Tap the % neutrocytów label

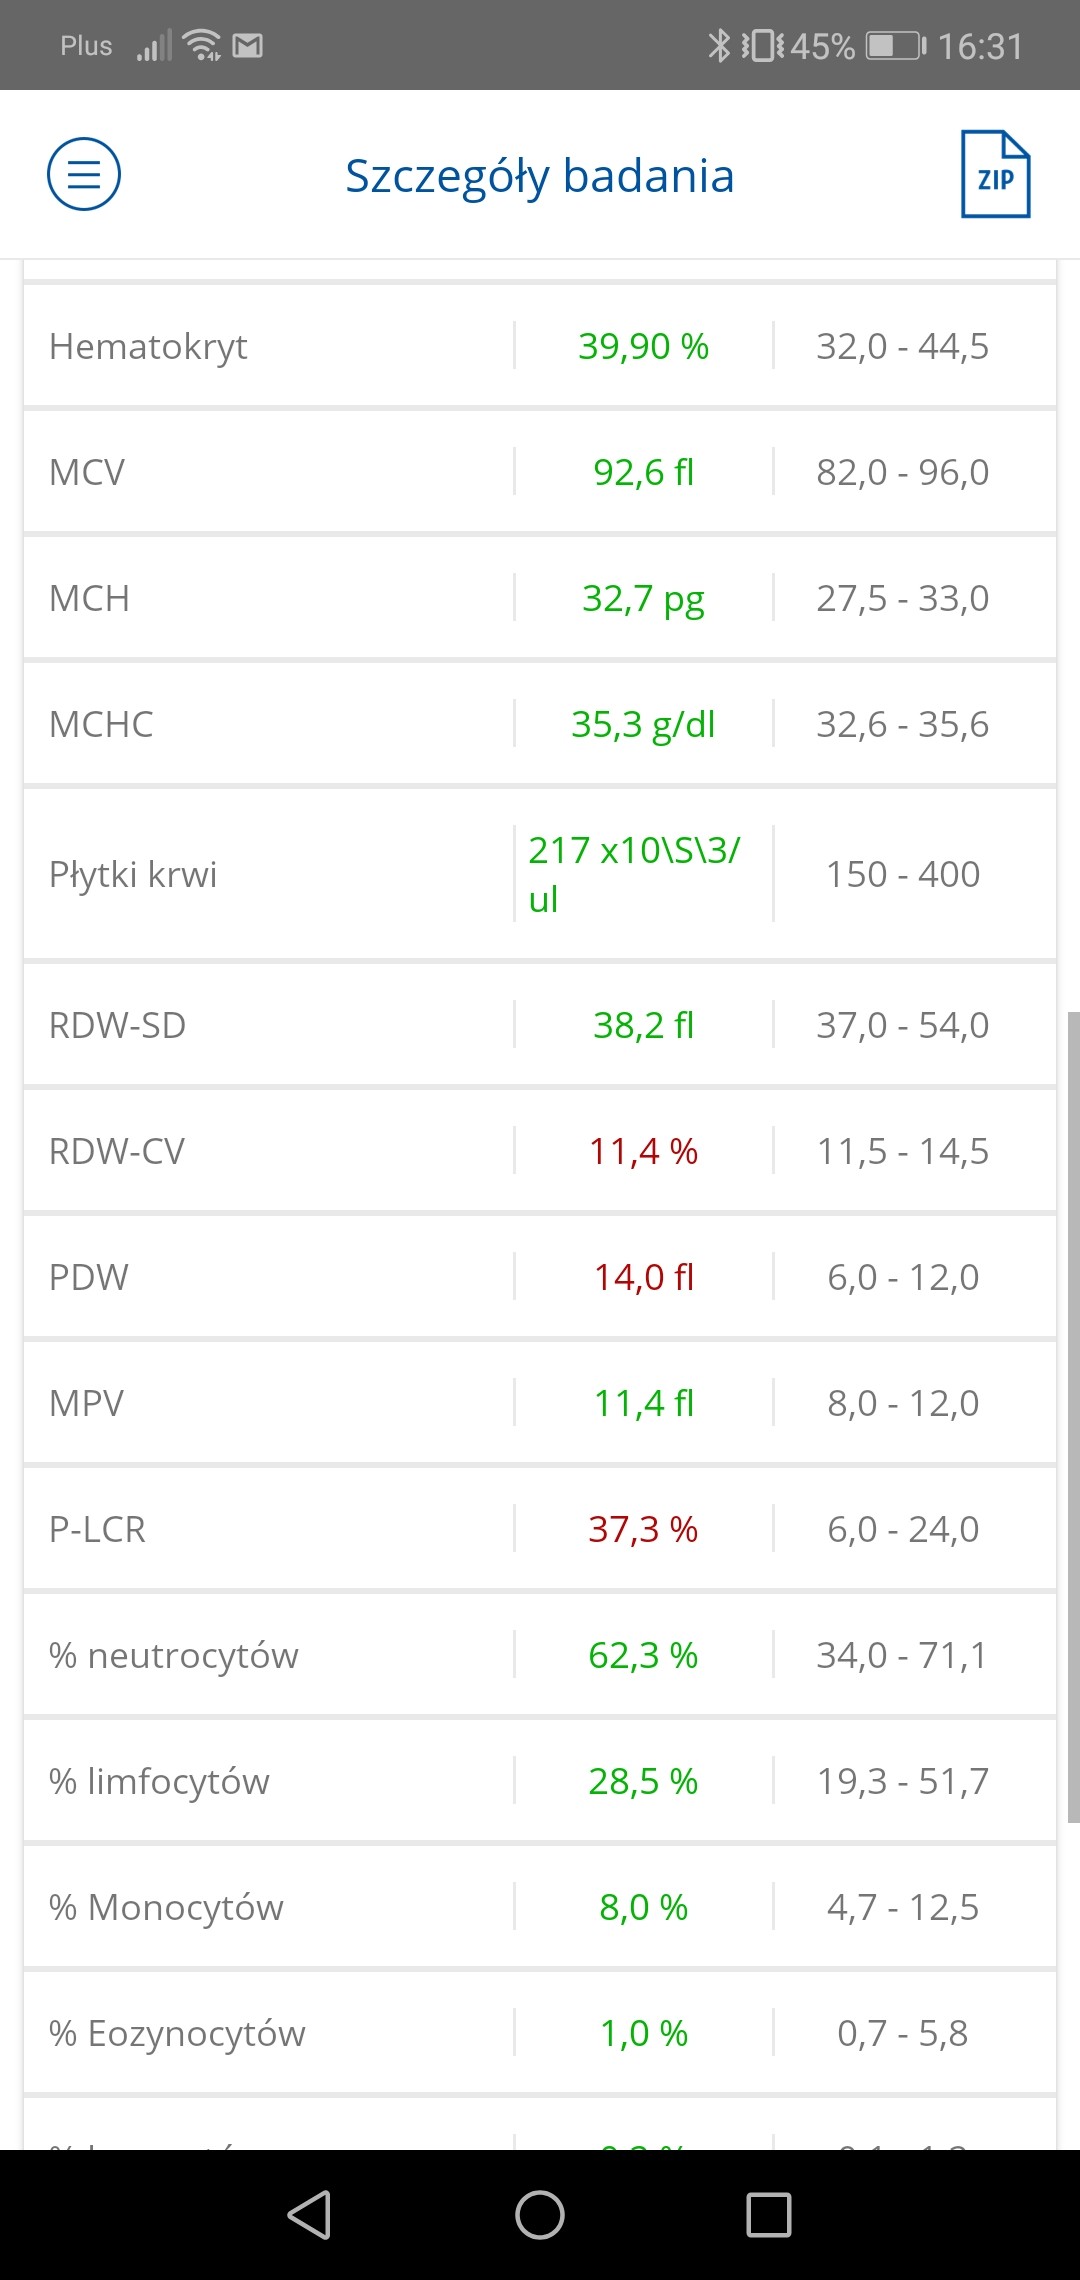click(174, 1655)
